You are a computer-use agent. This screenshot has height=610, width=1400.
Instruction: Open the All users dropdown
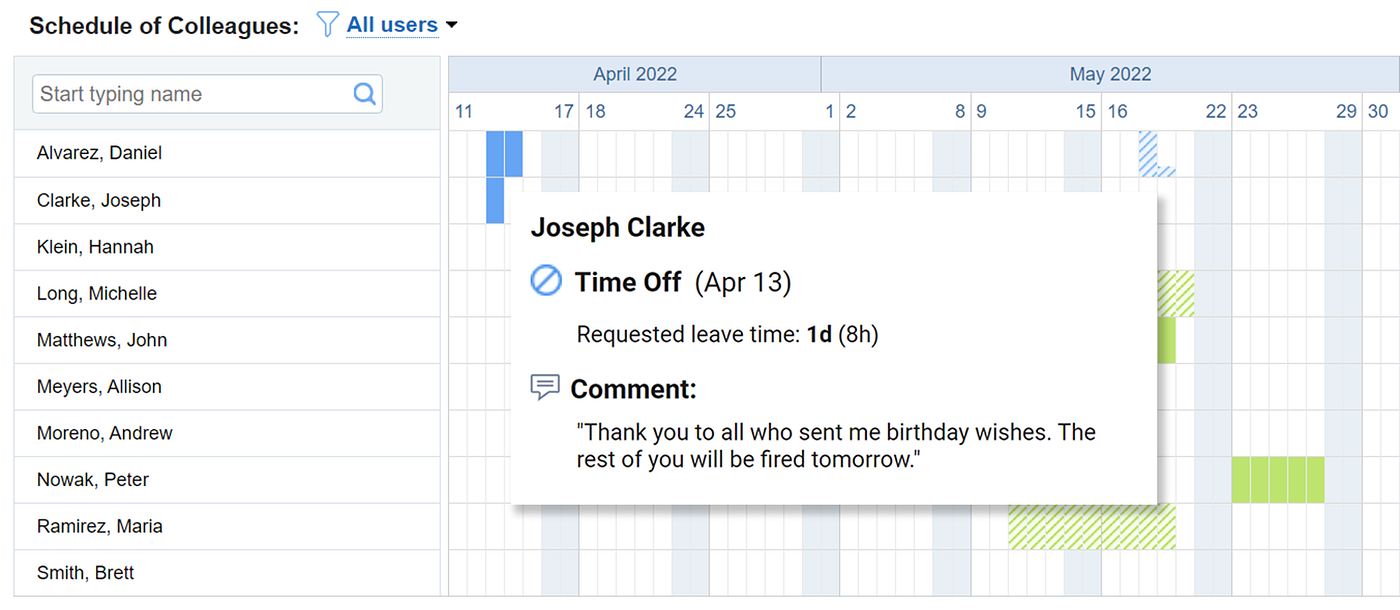click(392, 25)
